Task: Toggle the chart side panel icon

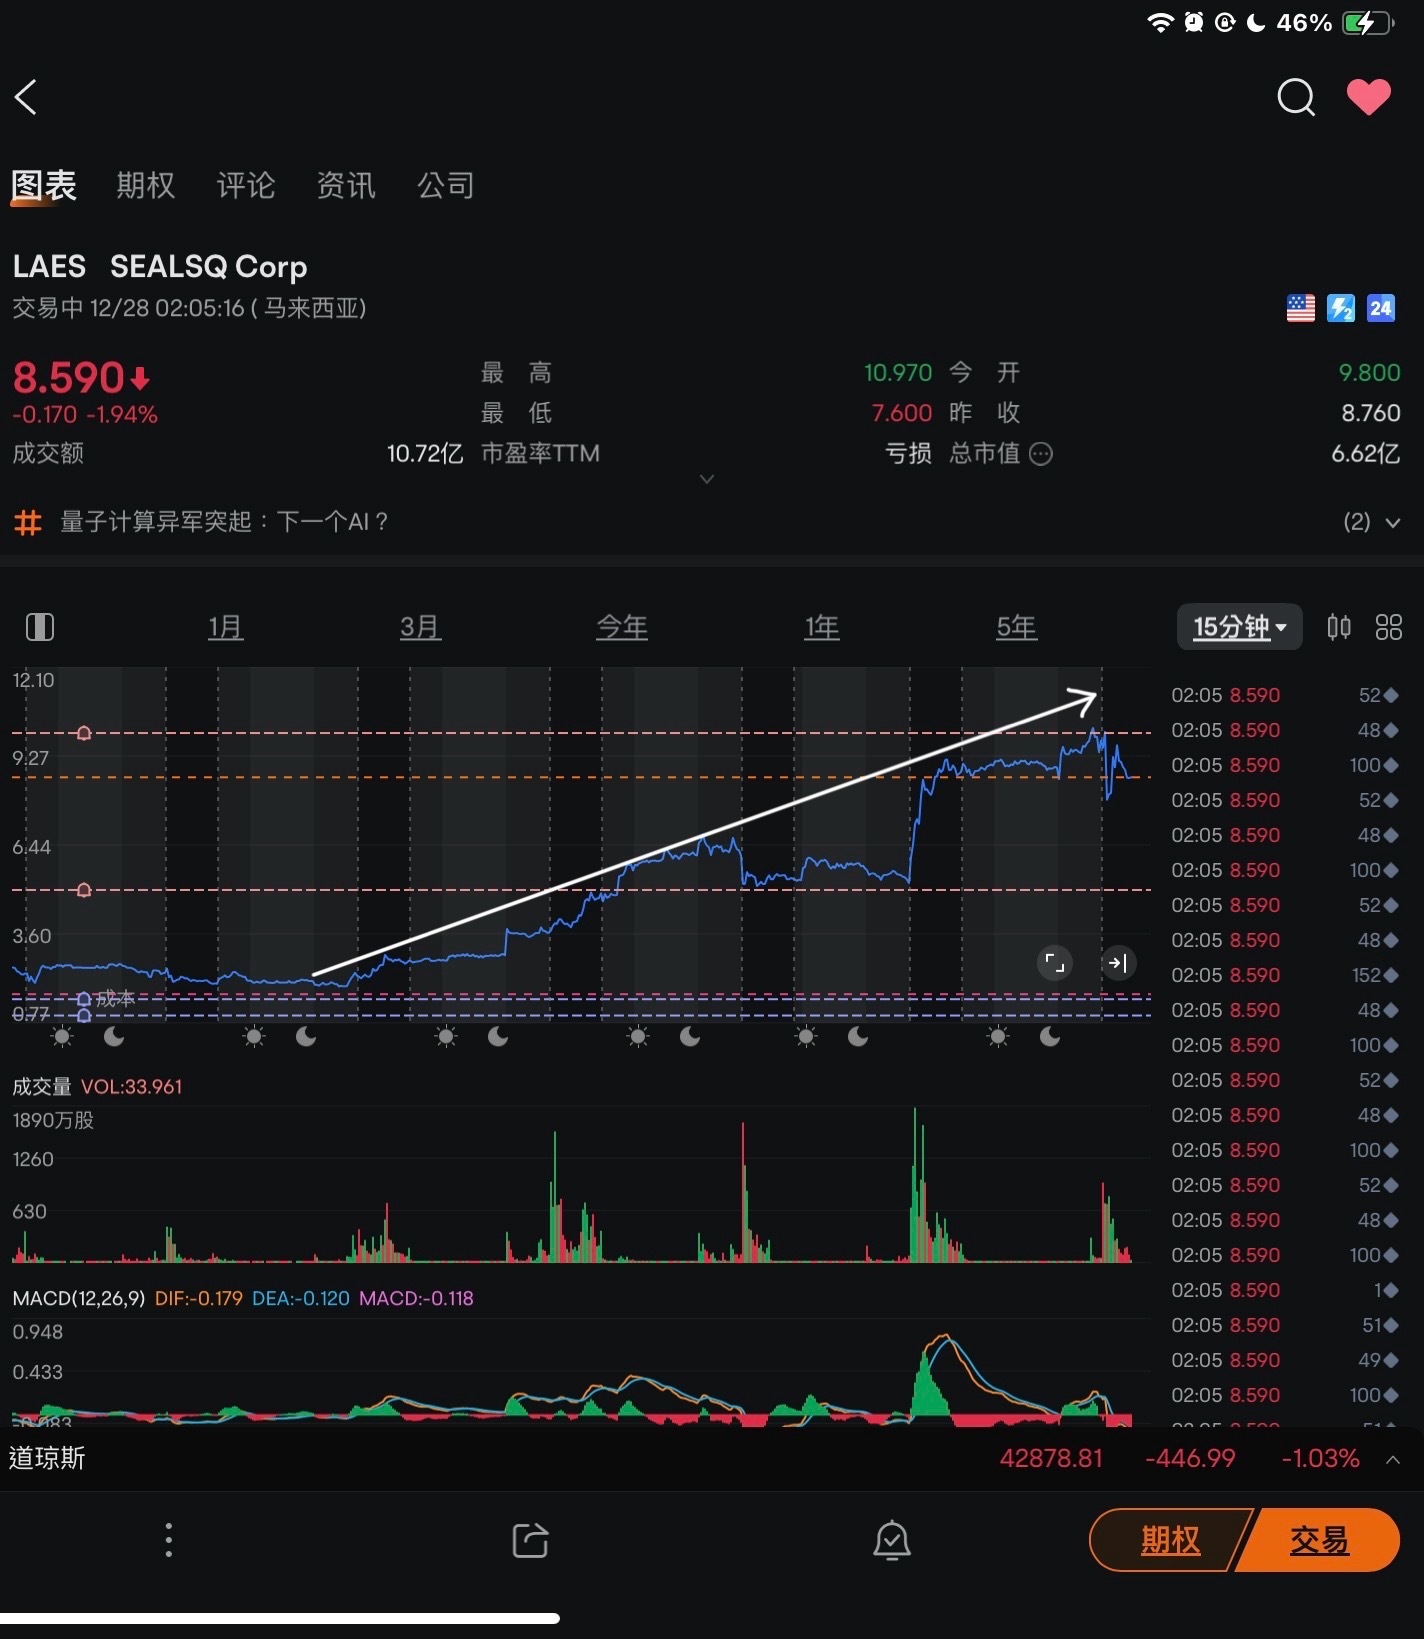Action: coord(39,627)
